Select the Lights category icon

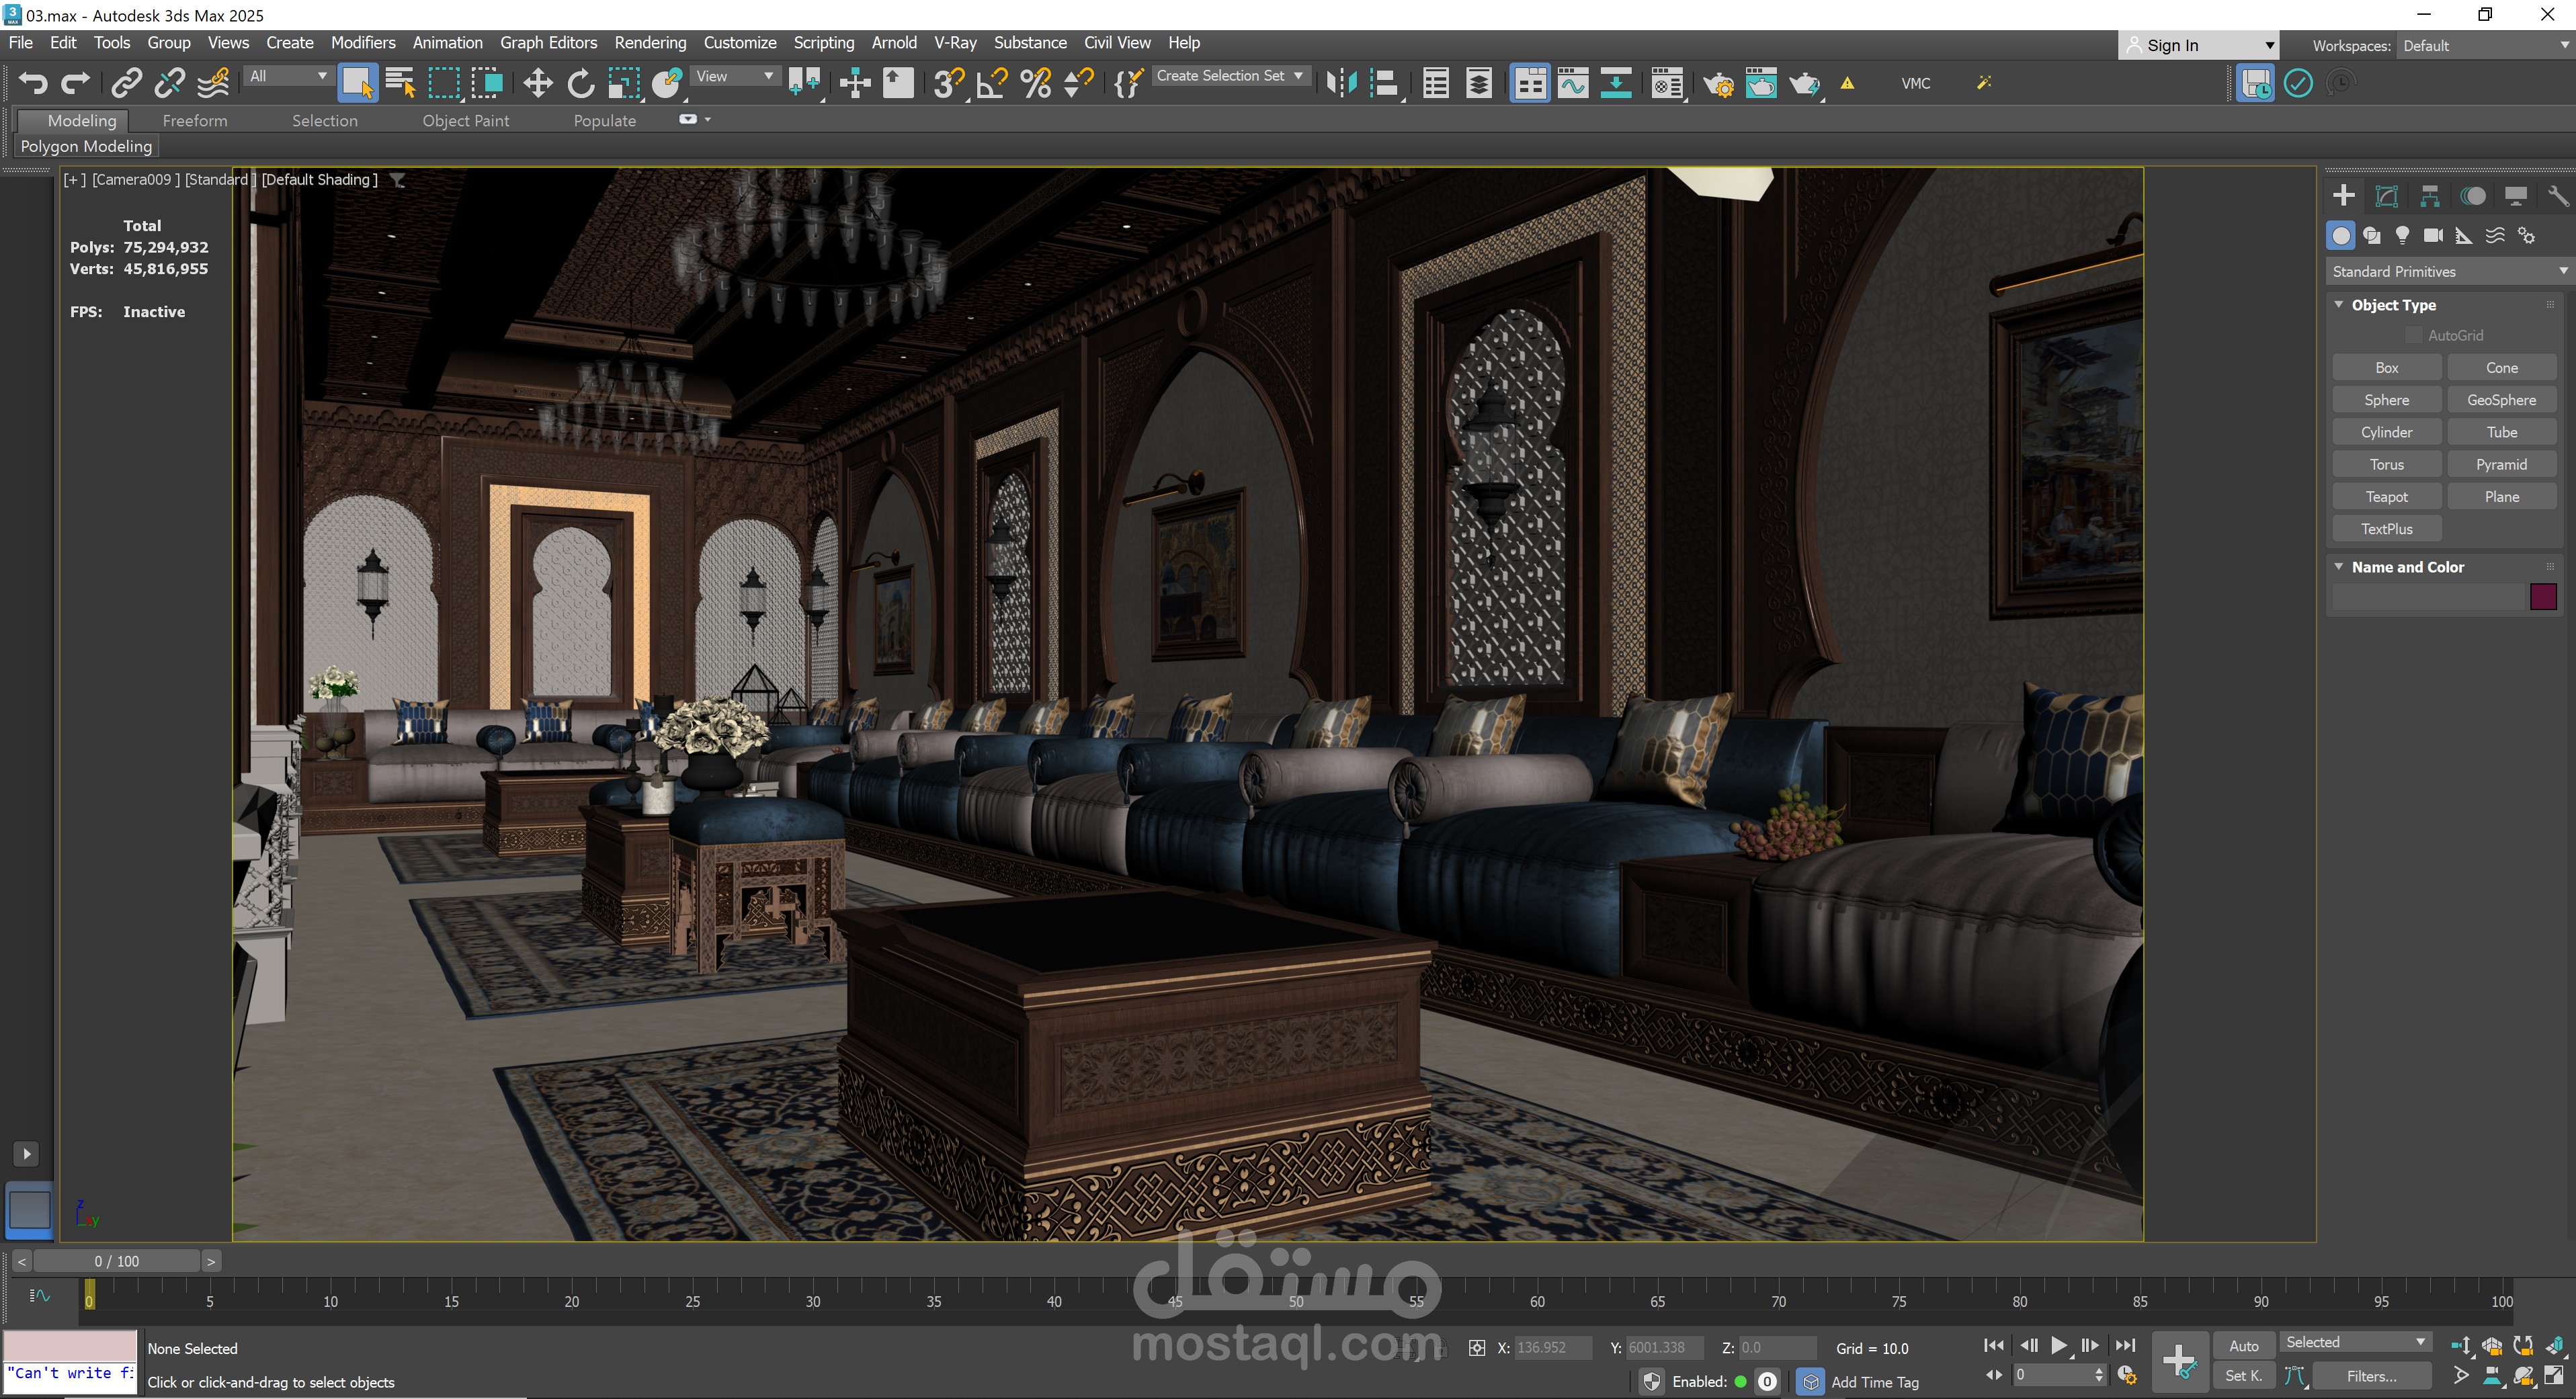2402,236
